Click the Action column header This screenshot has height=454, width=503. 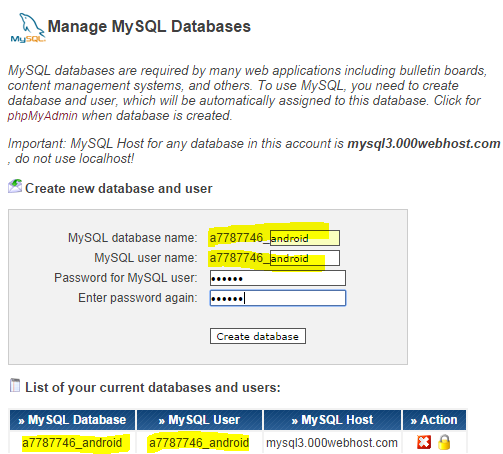coord(434,420)
